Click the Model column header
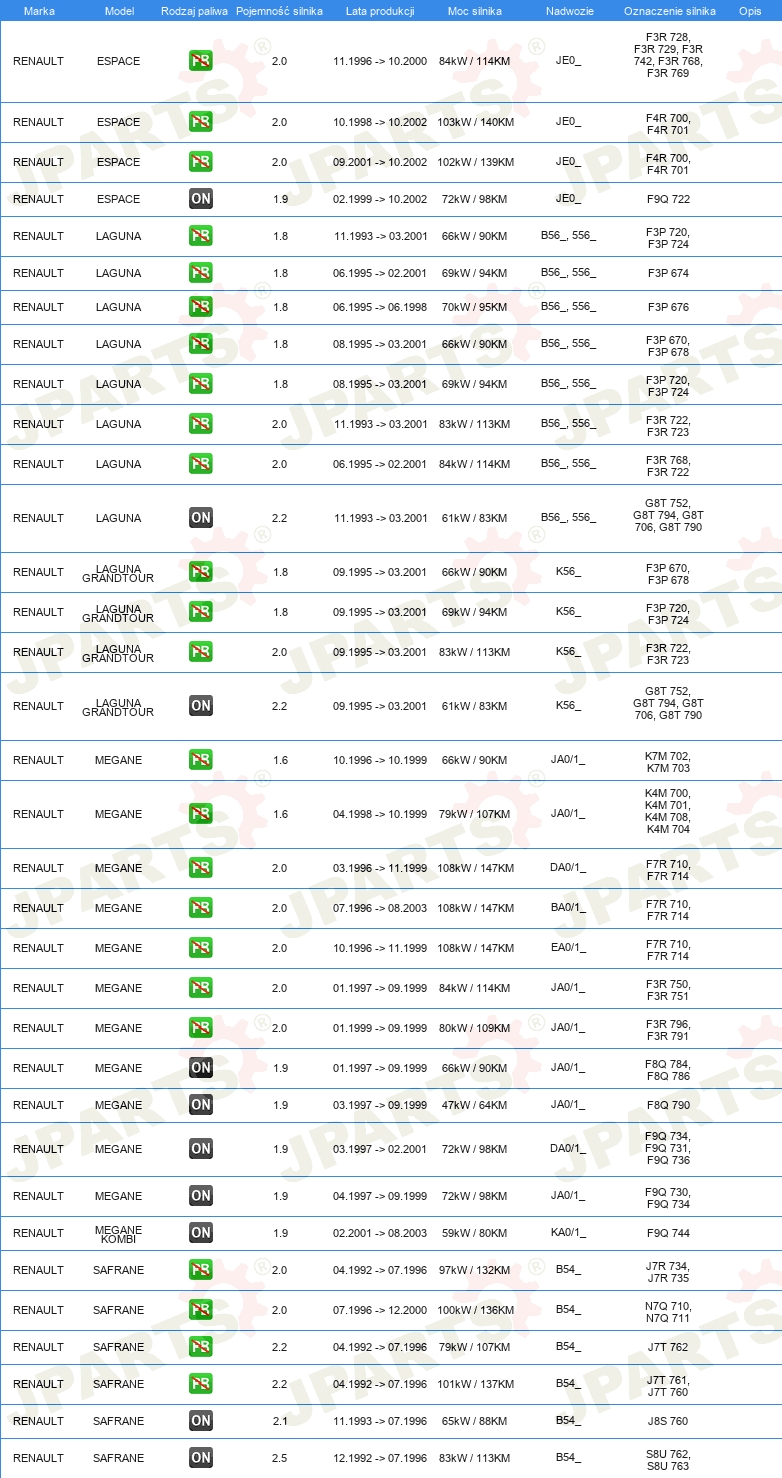This screenshot has height=1478, width=782. point(119,10)
